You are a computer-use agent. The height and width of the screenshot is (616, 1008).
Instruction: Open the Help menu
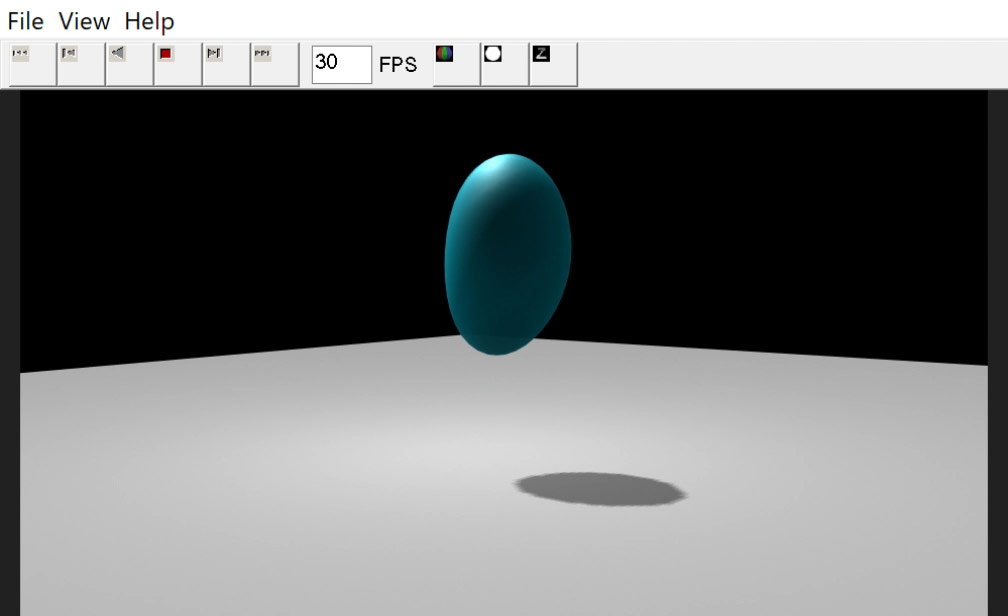click(x=149, y=21)
